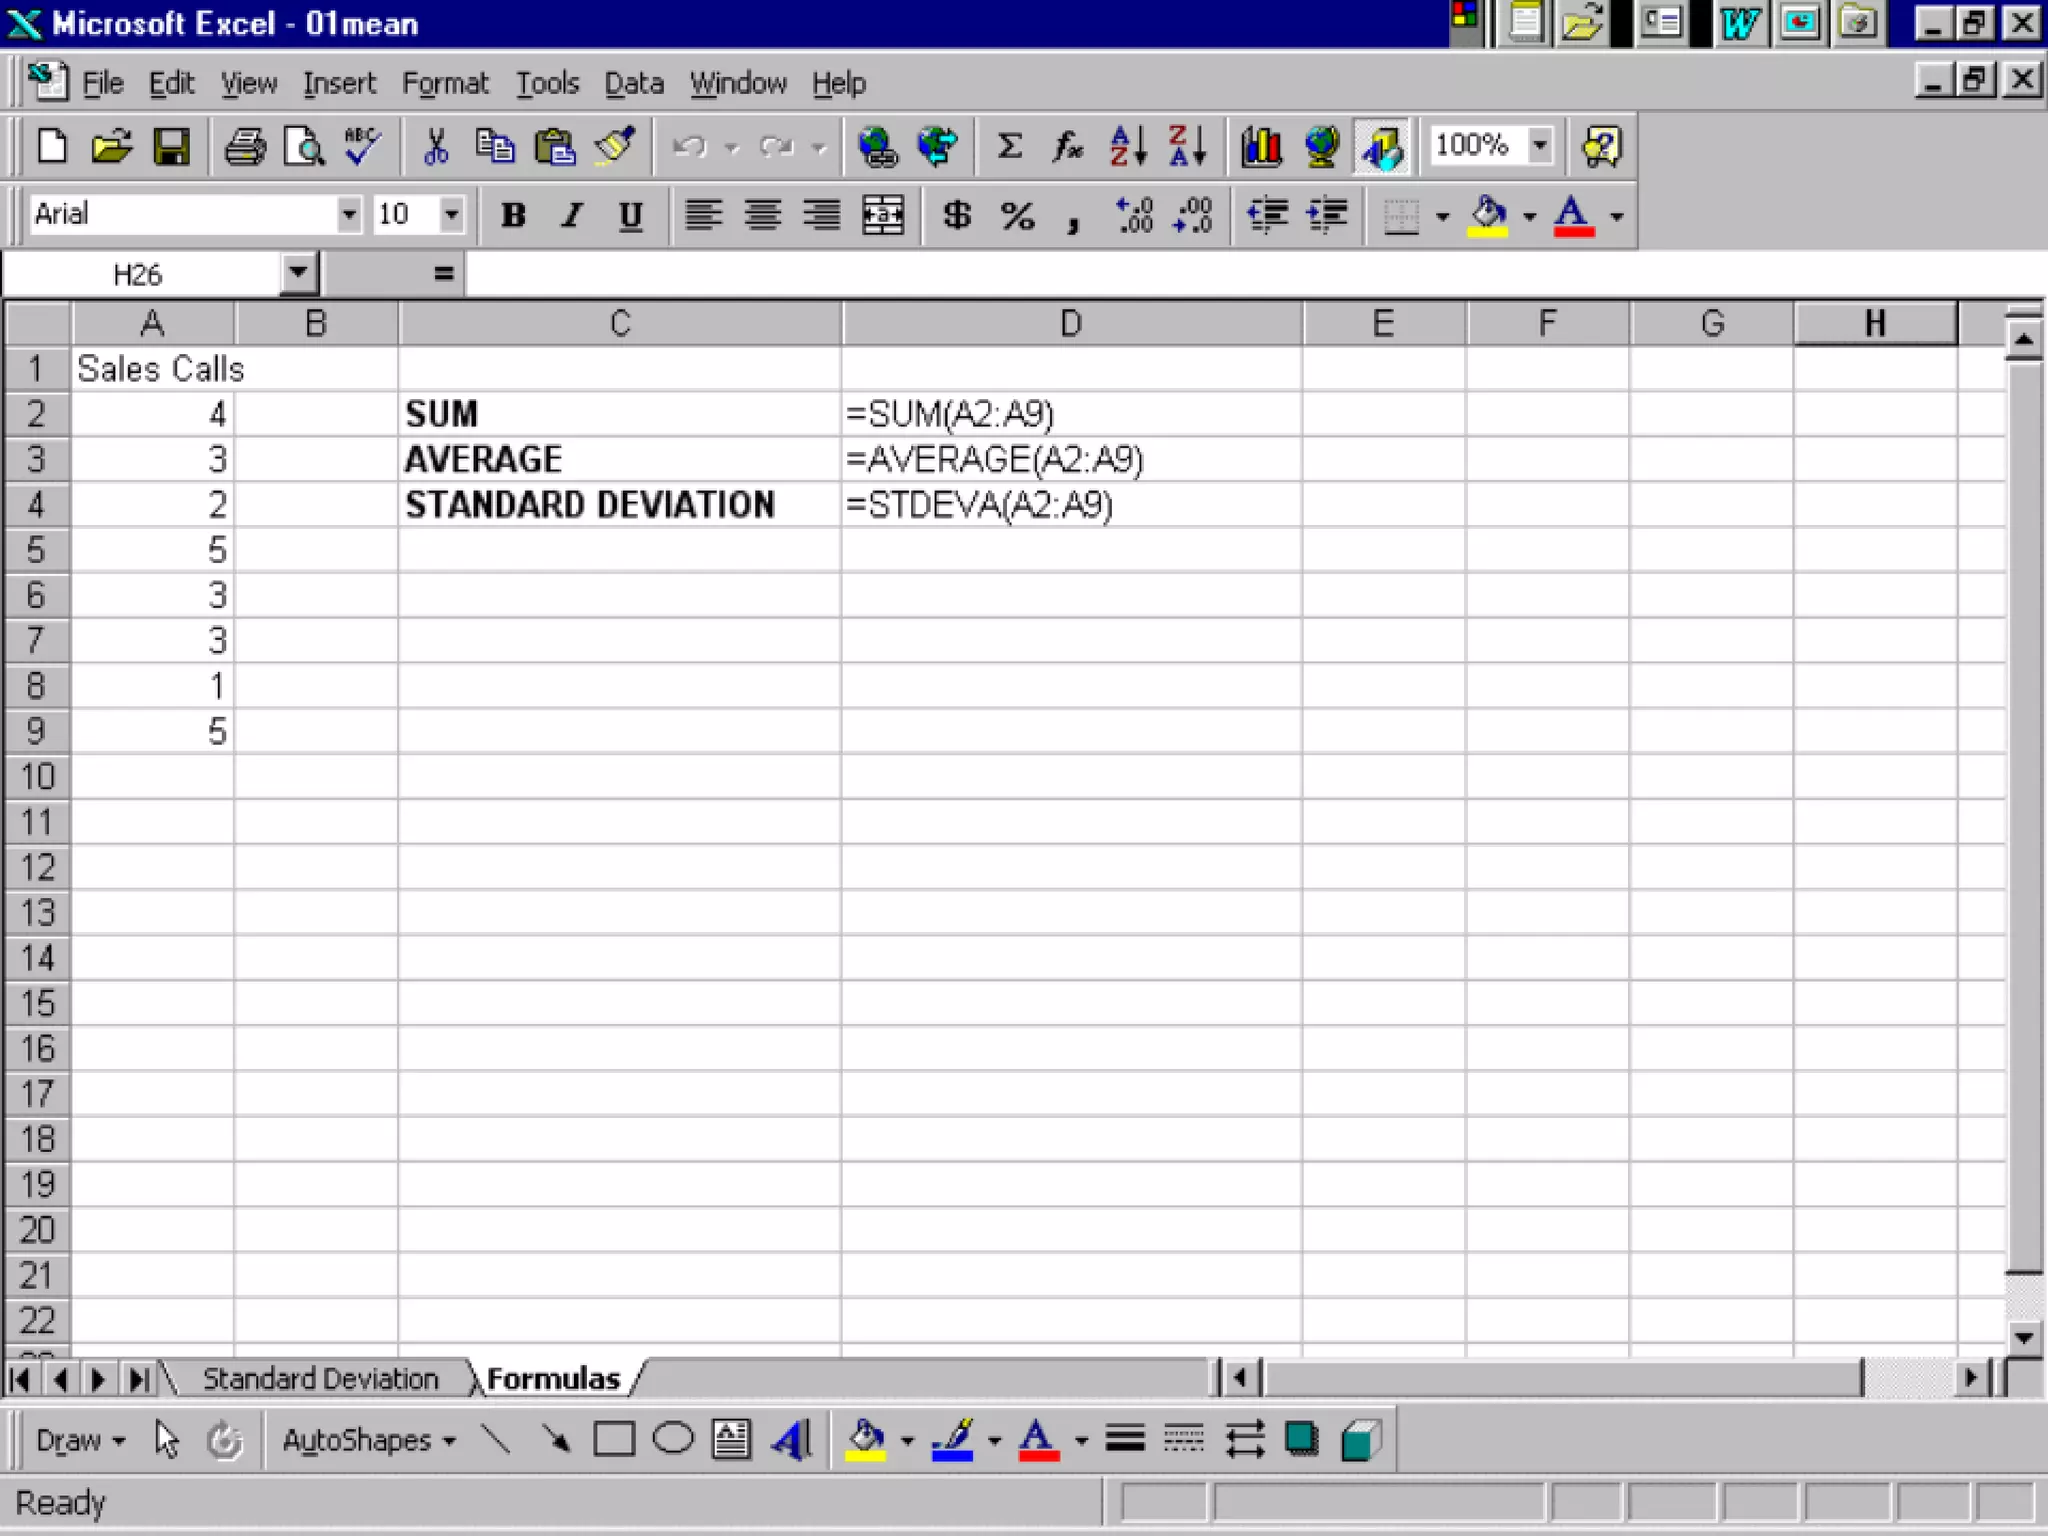The image size is (2048, 1536).
Task: Select cell D4 with the STDEVA formula
Action: pos(1070,505)
